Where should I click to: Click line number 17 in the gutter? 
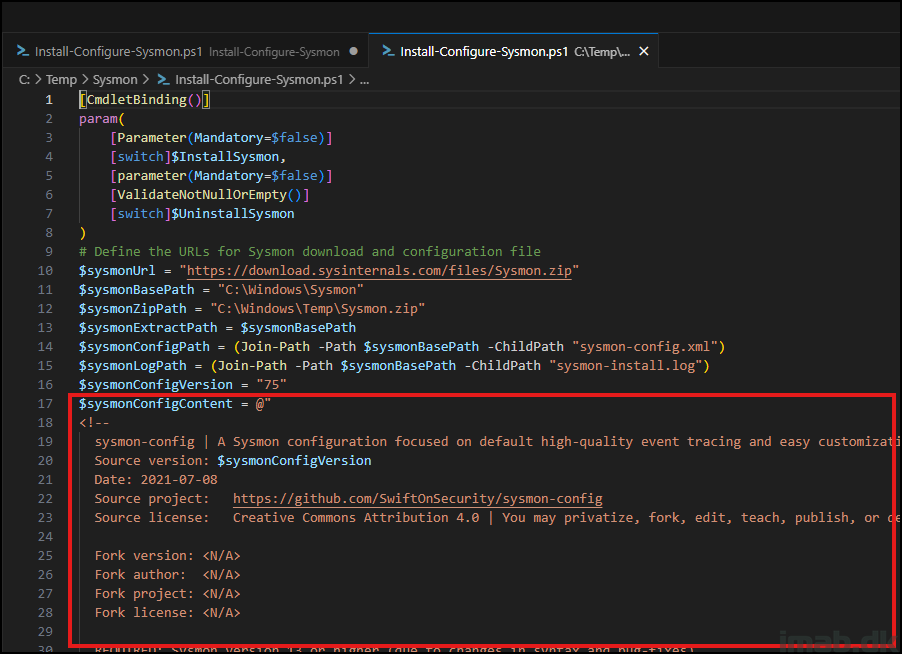click(45, 404)
